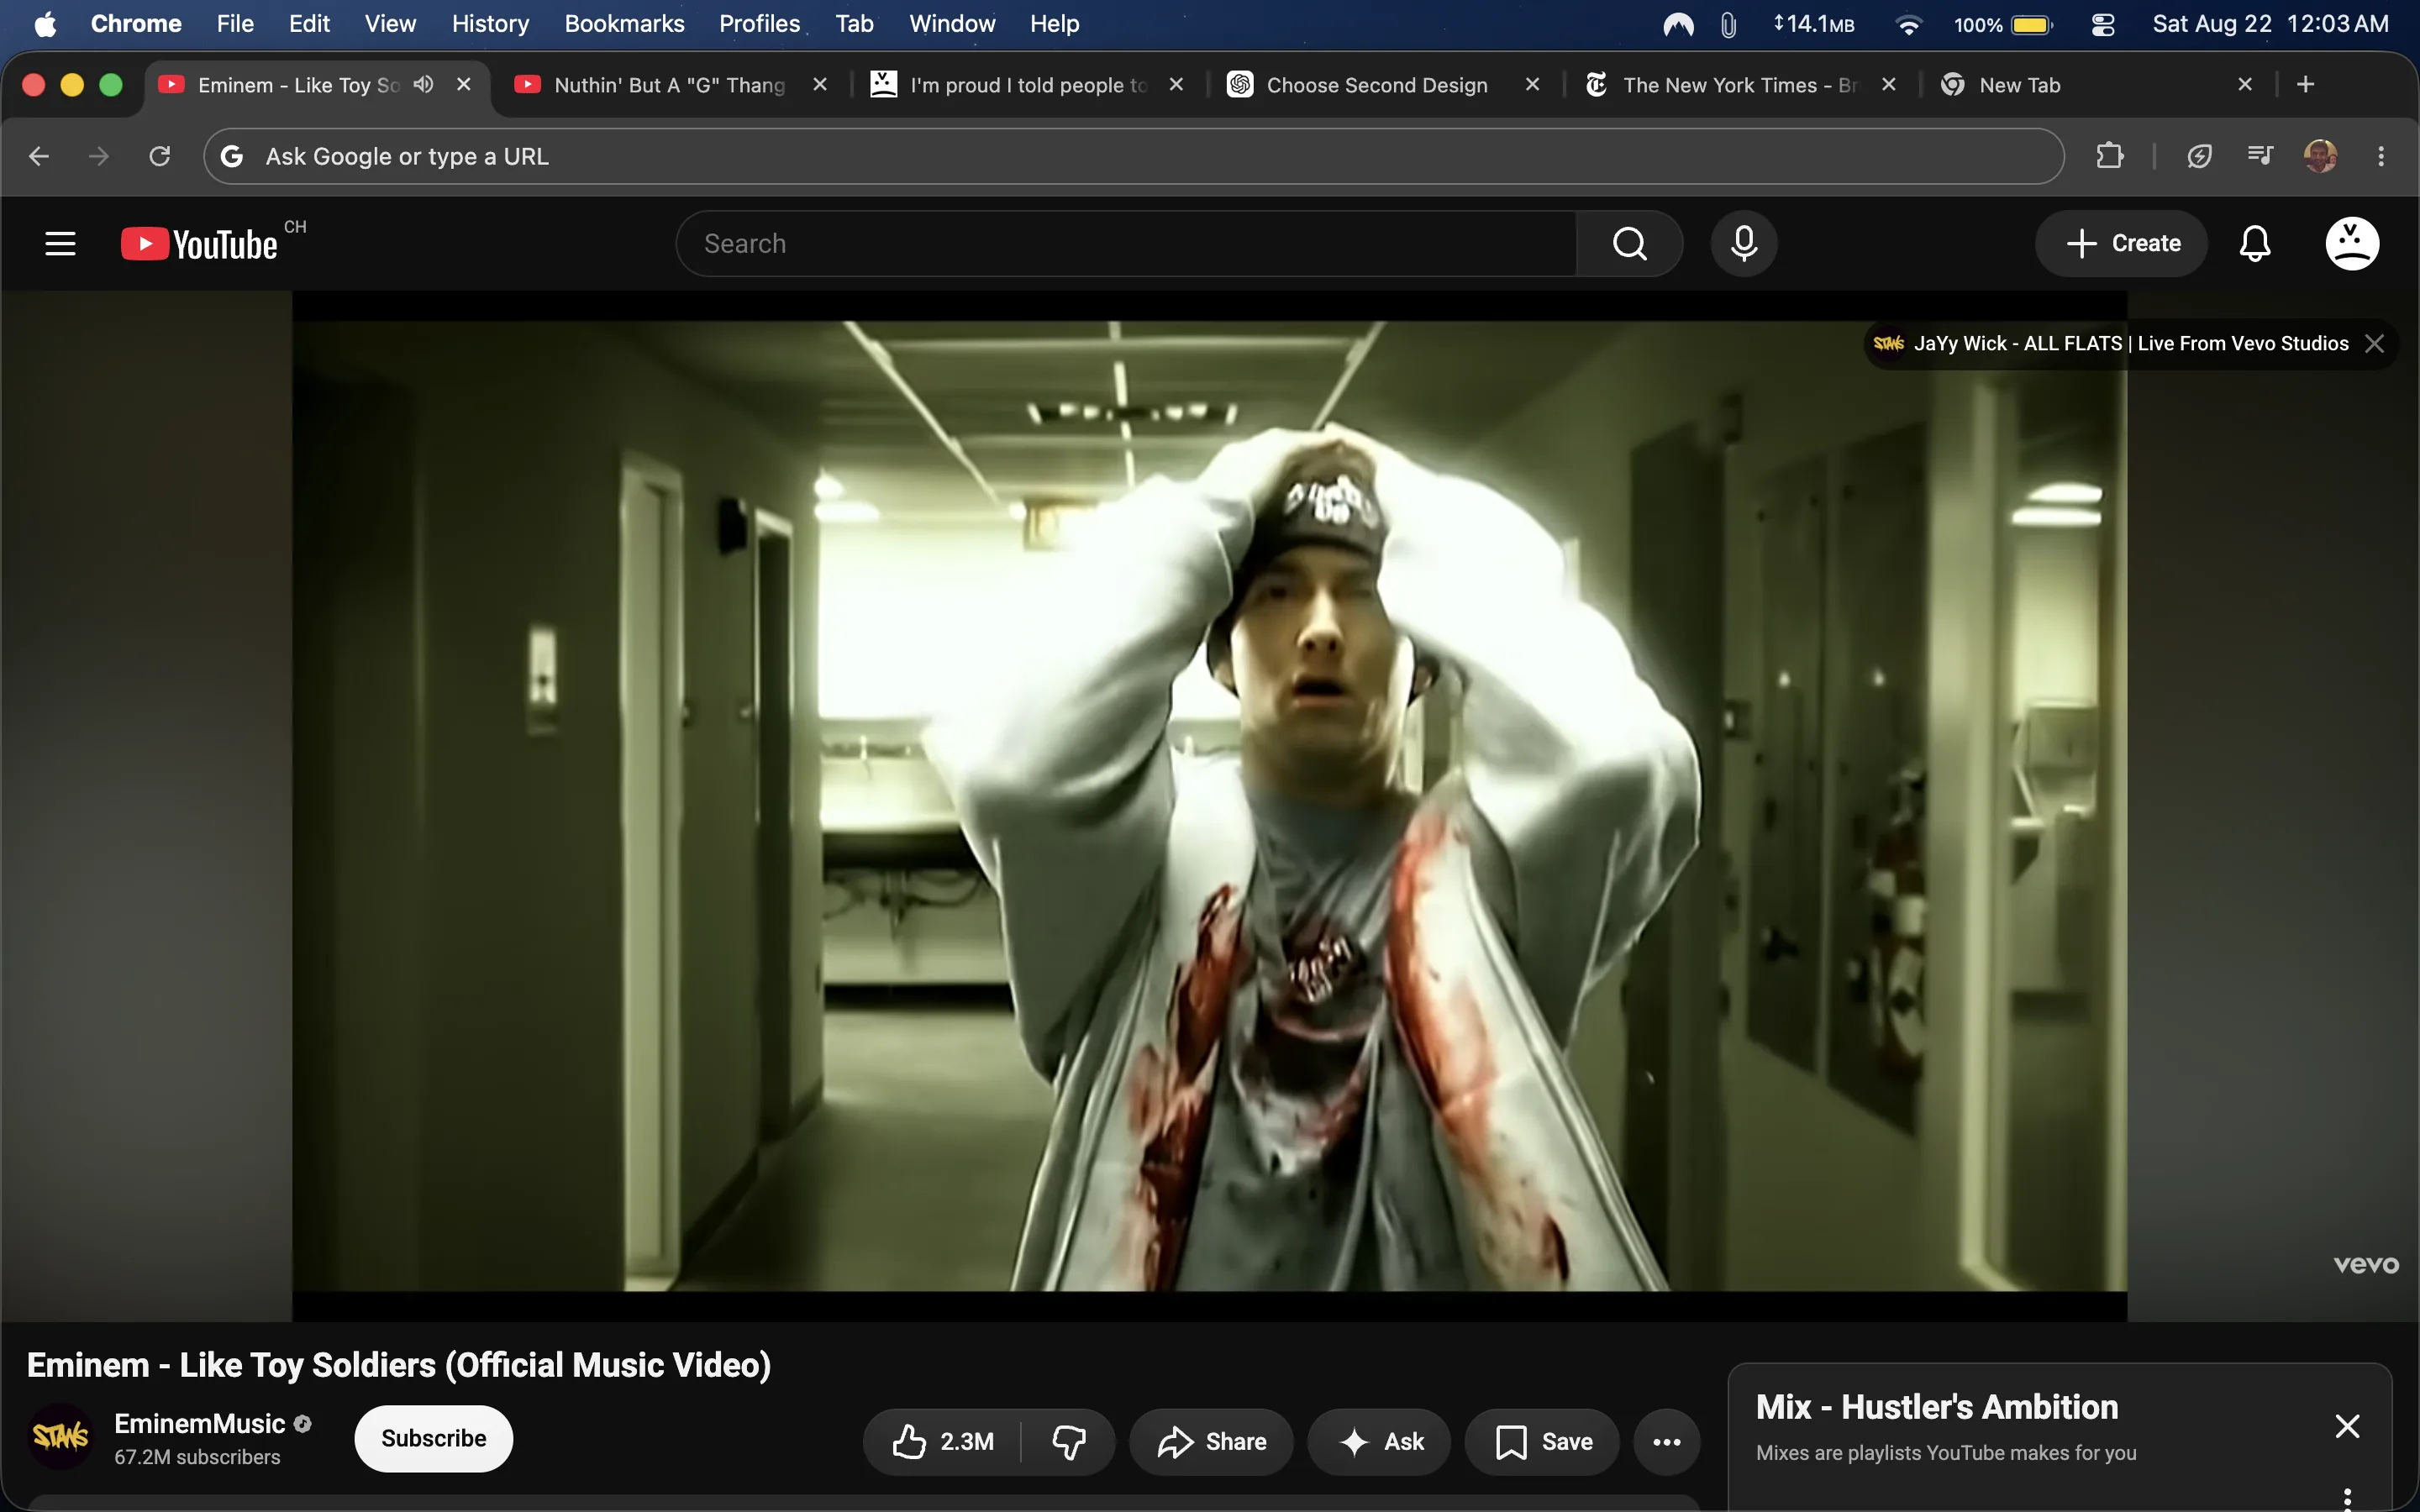Click the YouTube Search input field
The height and width of the screenshot is (1512, 2420).
coord(1127,243)
